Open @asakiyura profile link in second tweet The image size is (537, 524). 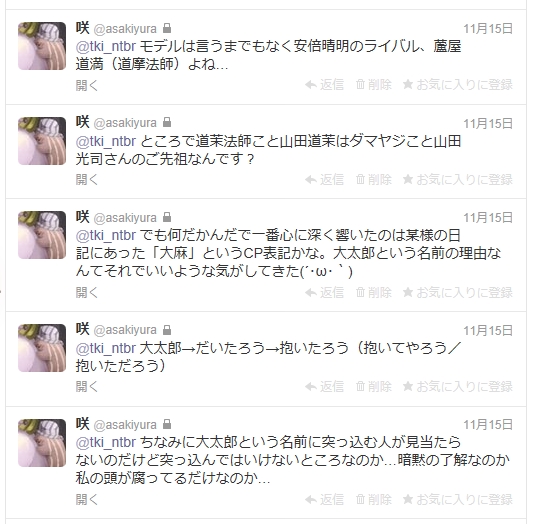125,123
